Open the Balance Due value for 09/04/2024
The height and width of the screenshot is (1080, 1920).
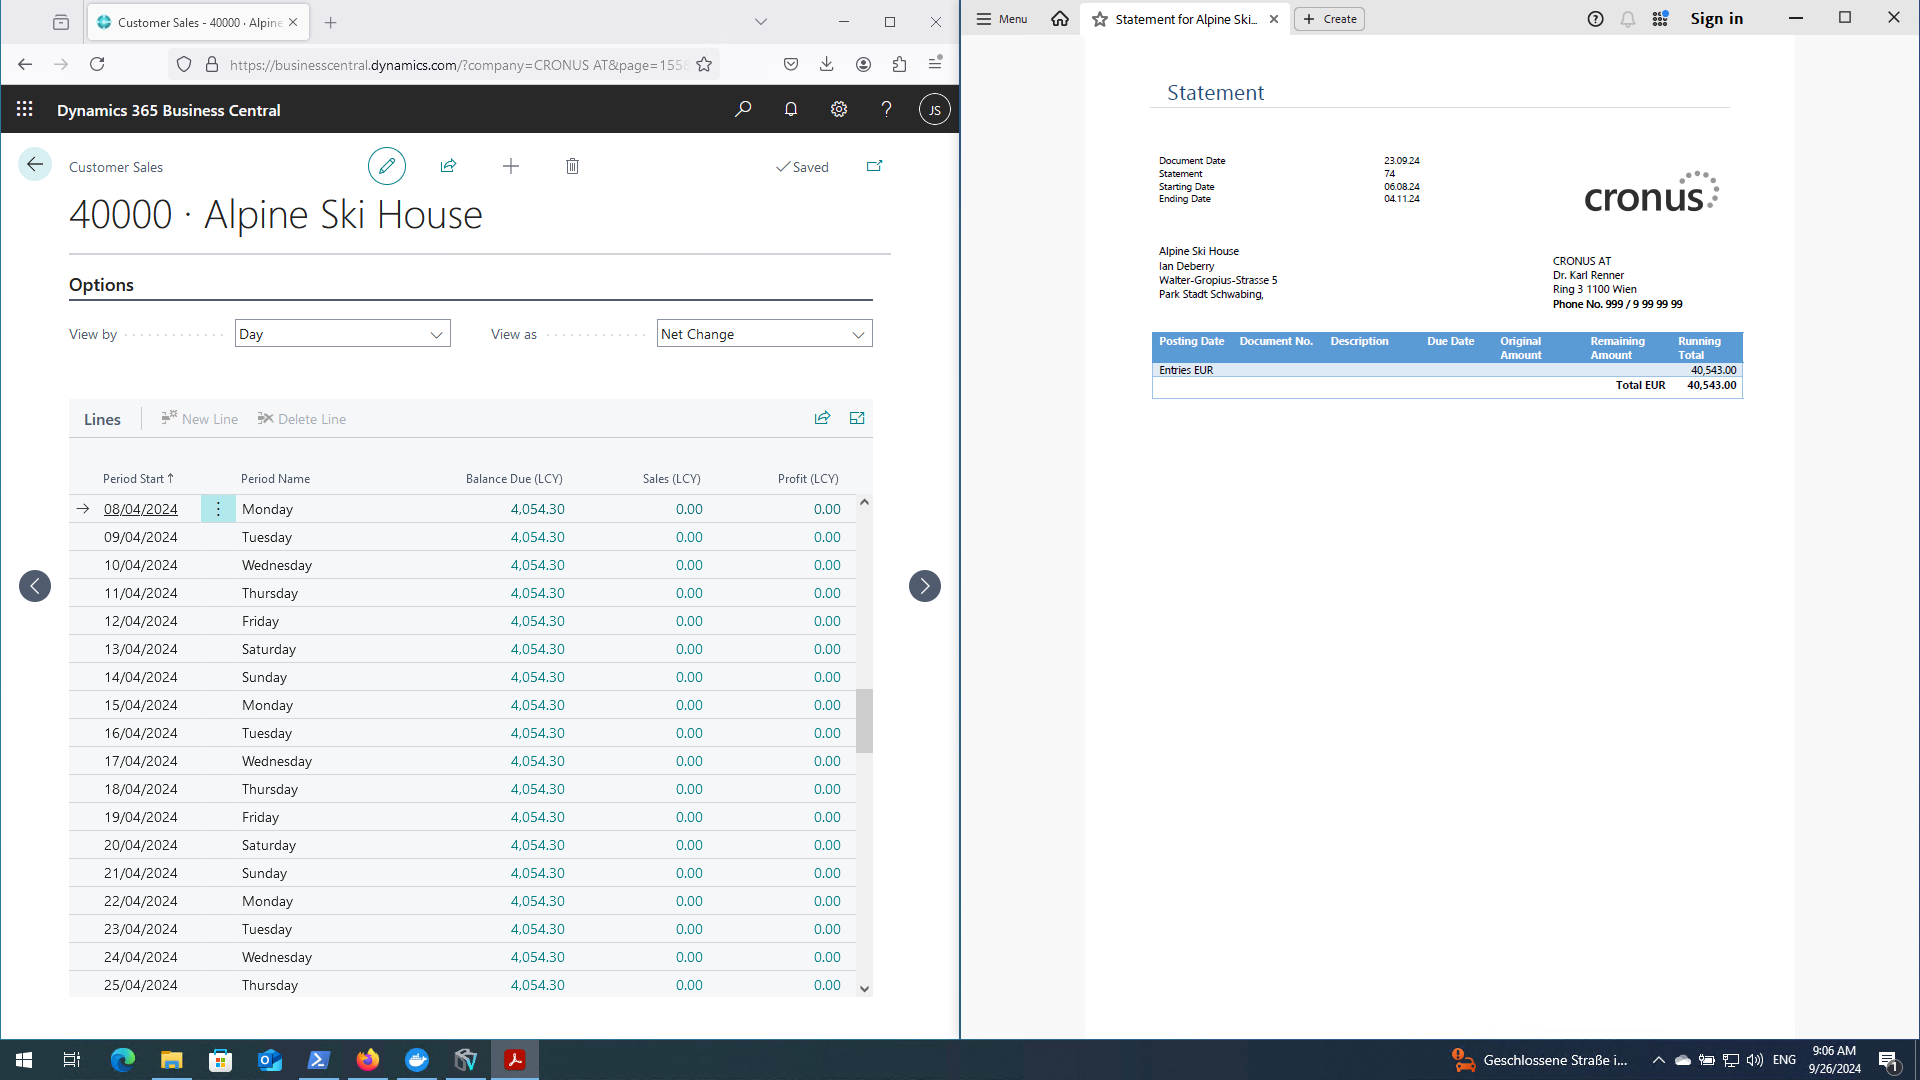[x=537, y=537]
